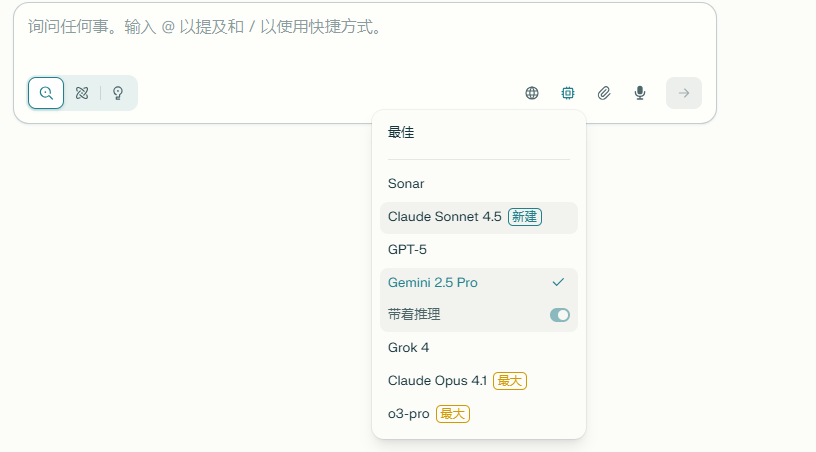Choose Claude Sonnet 4.5 model
This screenshot has width=816, height=452.
click(x=479, y=217)
